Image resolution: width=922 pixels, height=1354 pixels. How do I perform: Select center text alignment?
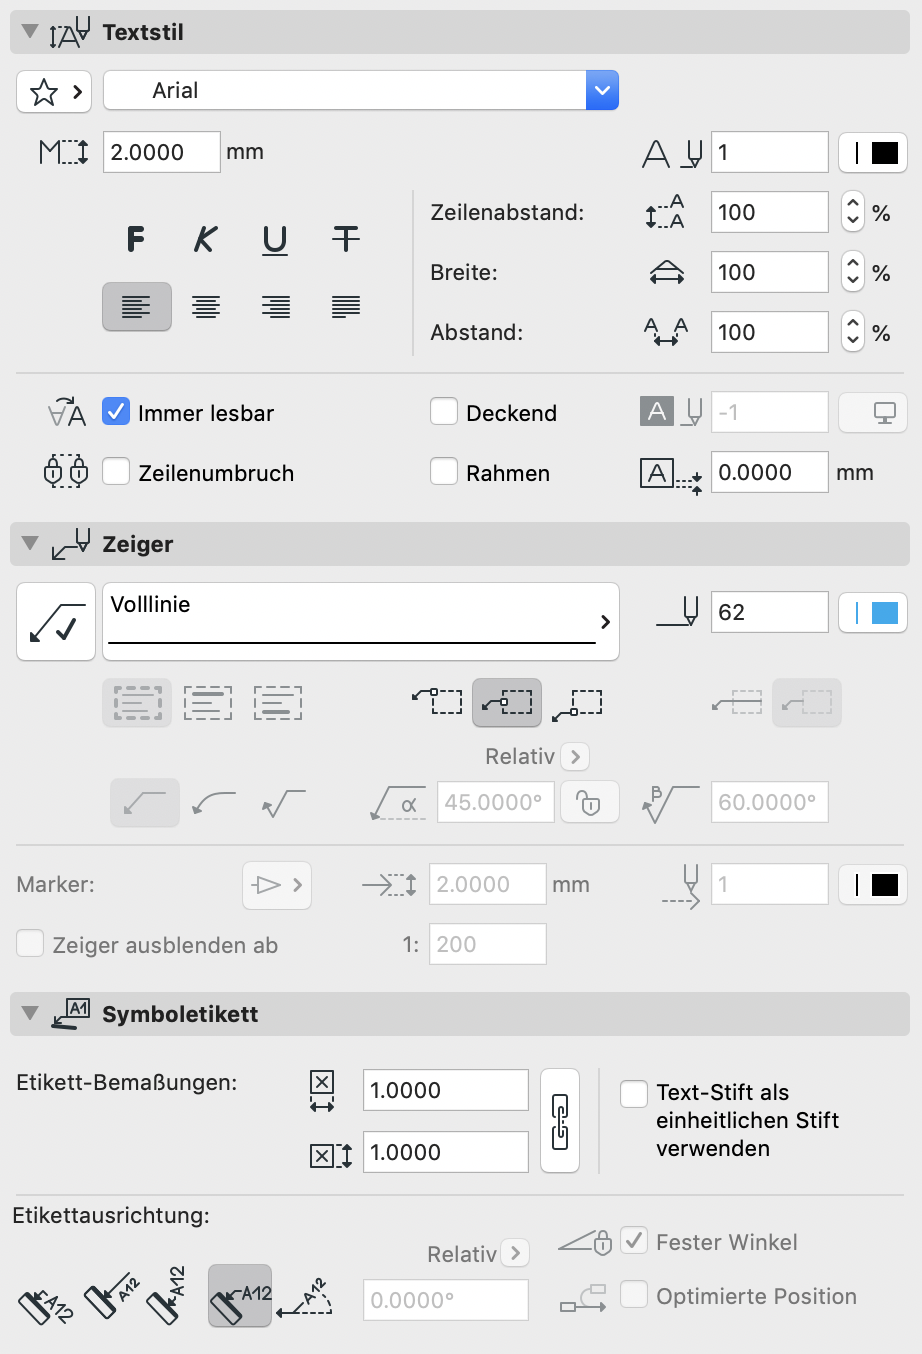pos(206,307)
